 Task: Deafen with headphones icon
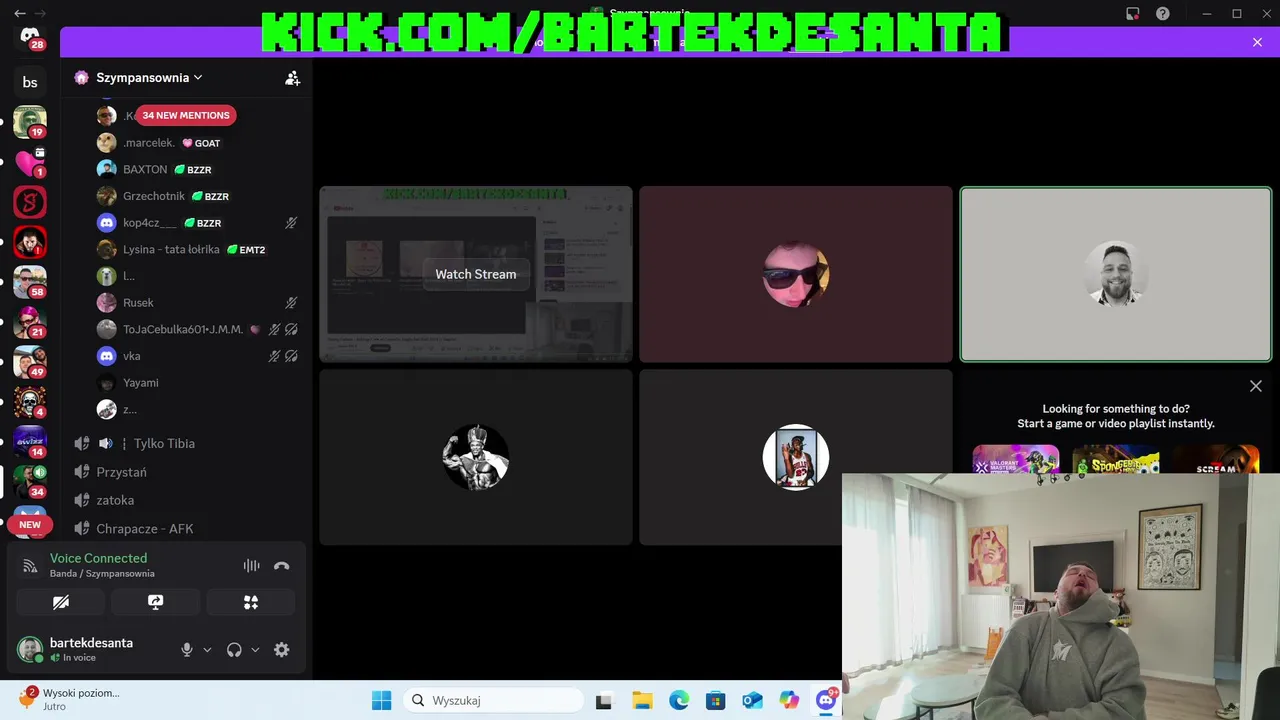pos(234,650)
